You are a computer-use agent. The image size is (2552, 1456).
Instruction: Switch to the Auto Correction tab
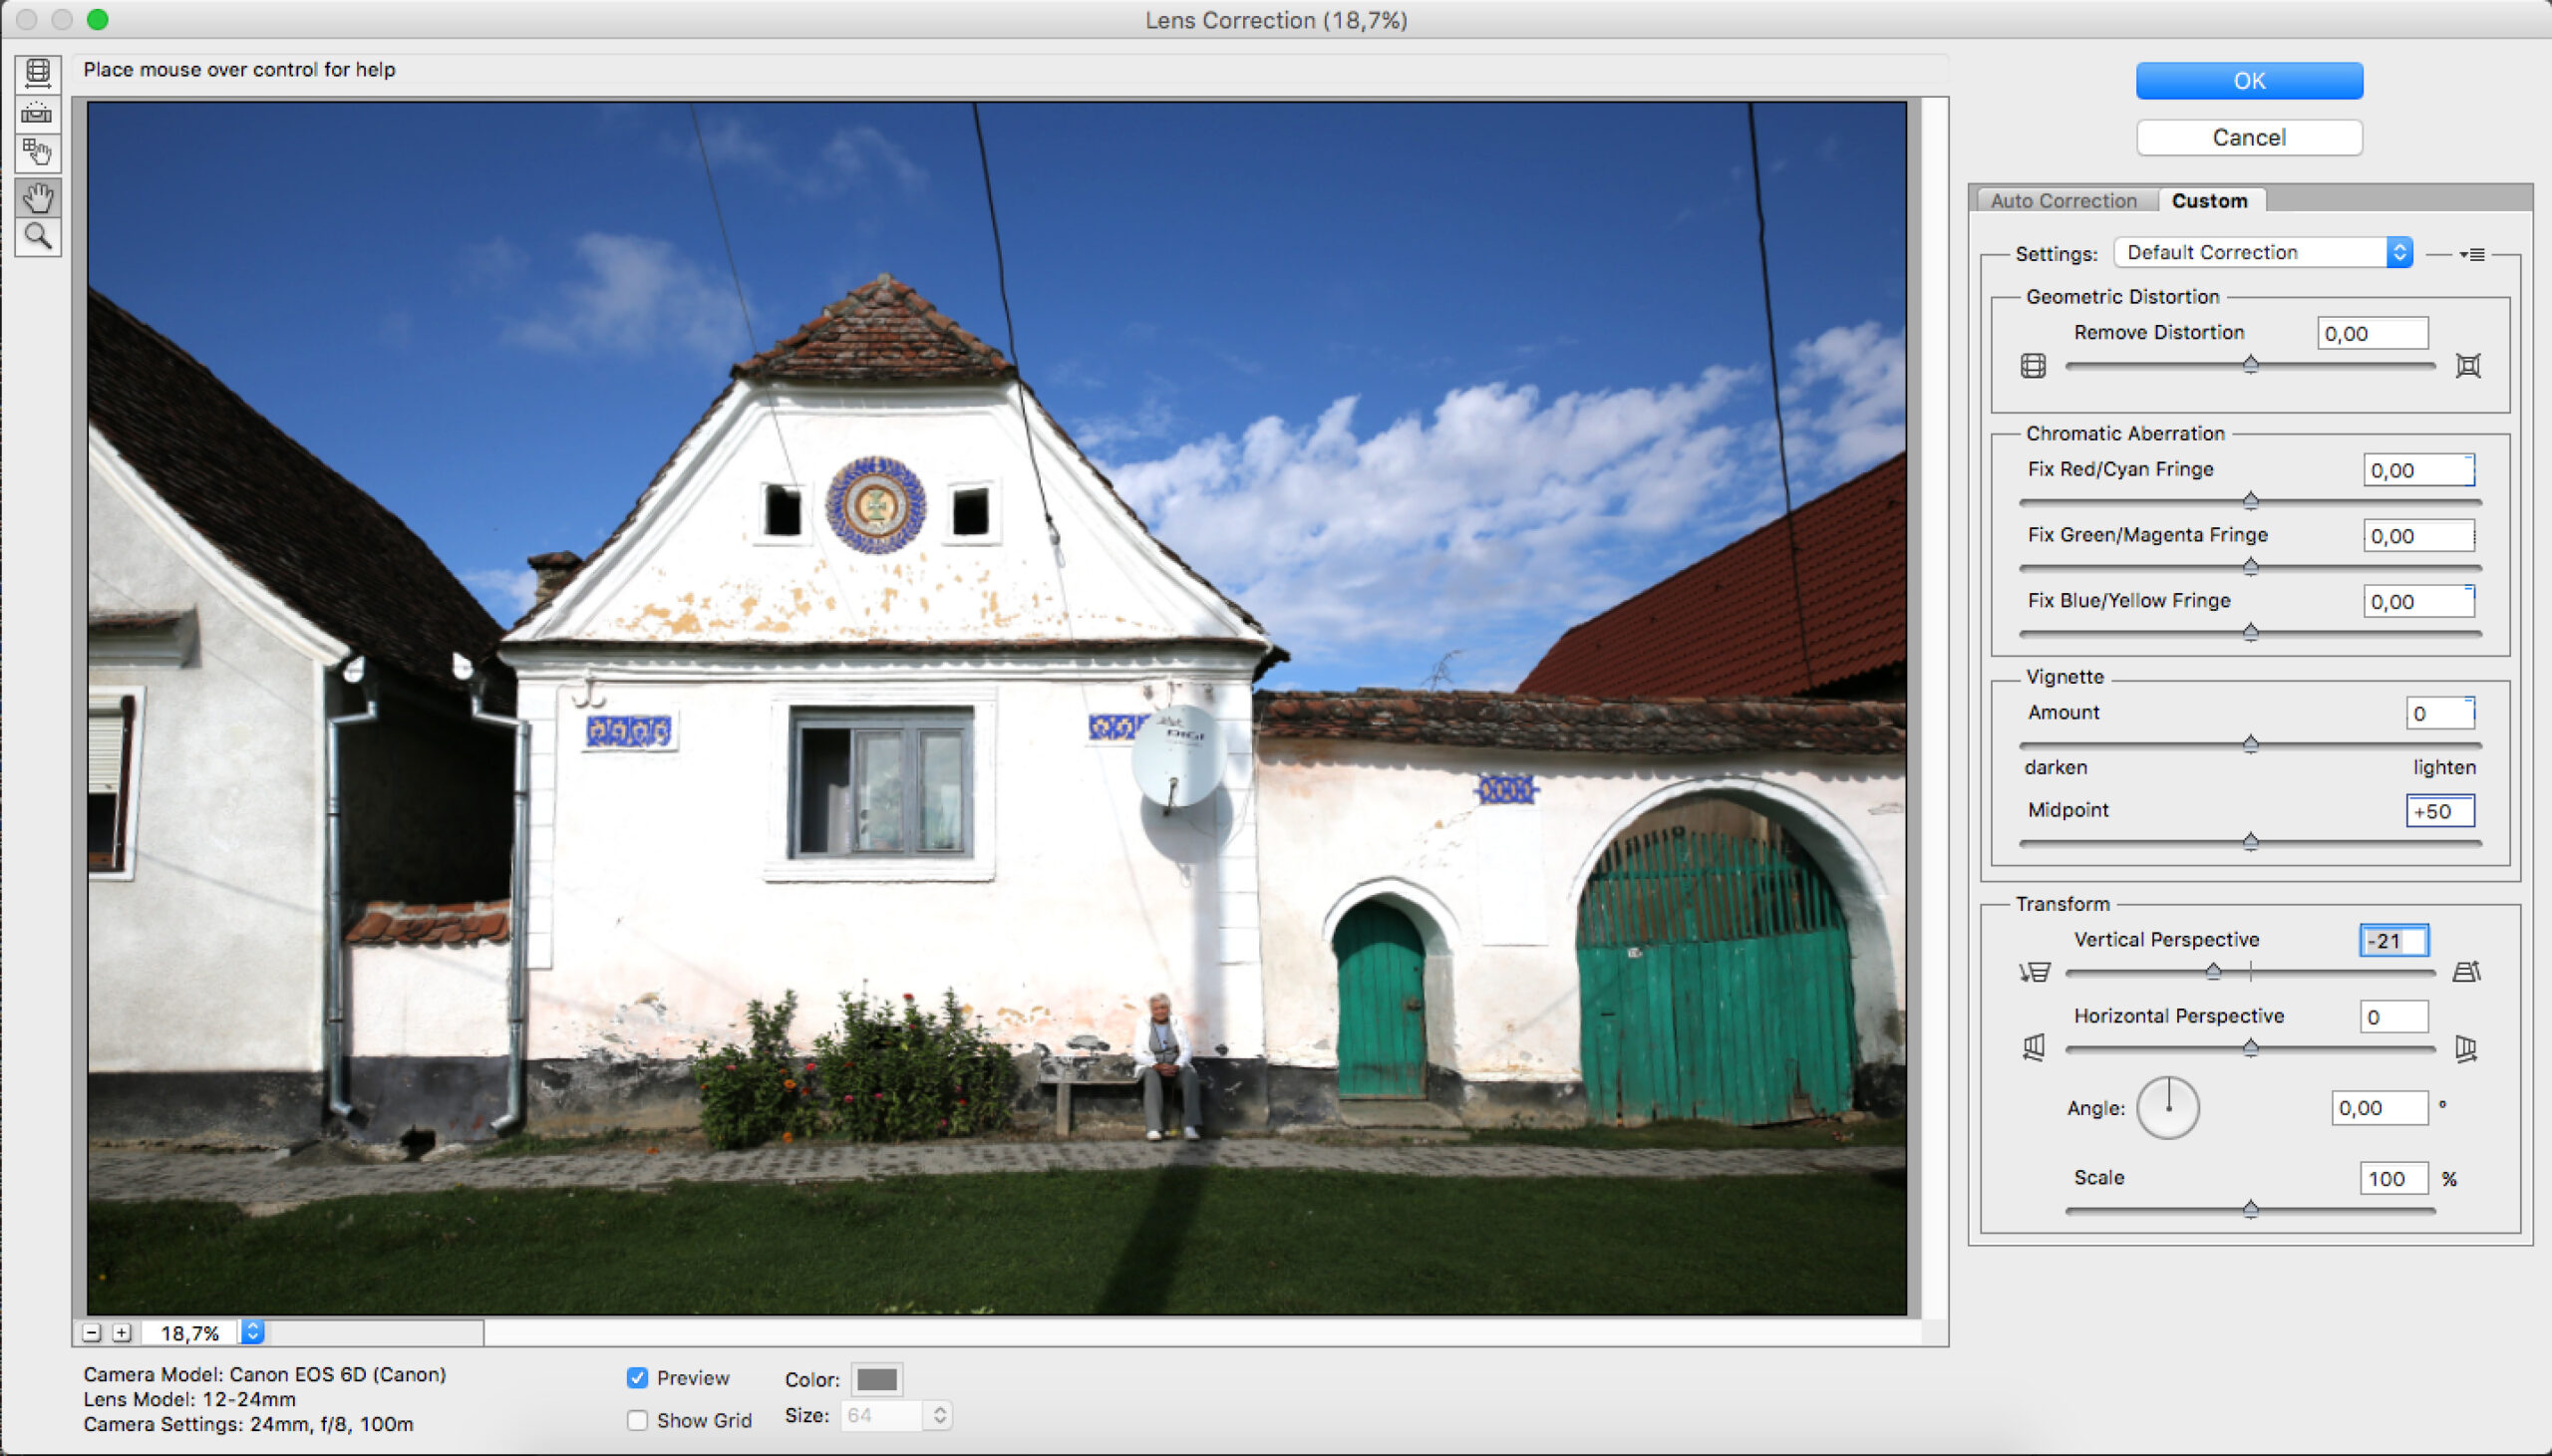tap(2063, 200)
